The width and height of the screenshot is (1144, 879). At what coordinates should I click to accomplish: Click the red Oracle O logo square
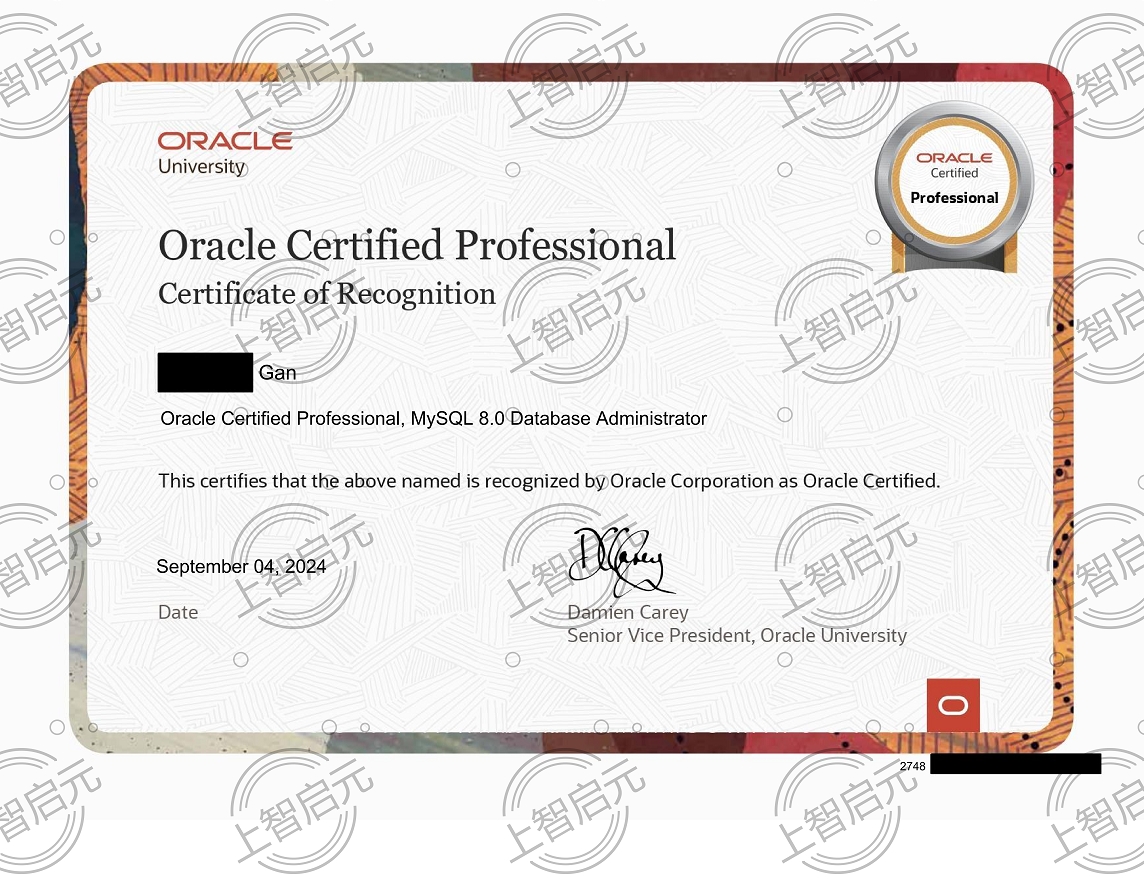point(953,705)
